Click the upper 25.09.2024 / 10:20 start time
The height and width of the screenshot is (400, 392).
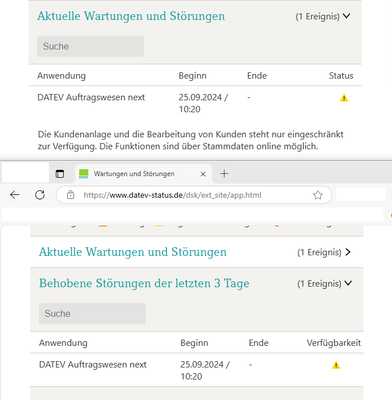[203, 103]
